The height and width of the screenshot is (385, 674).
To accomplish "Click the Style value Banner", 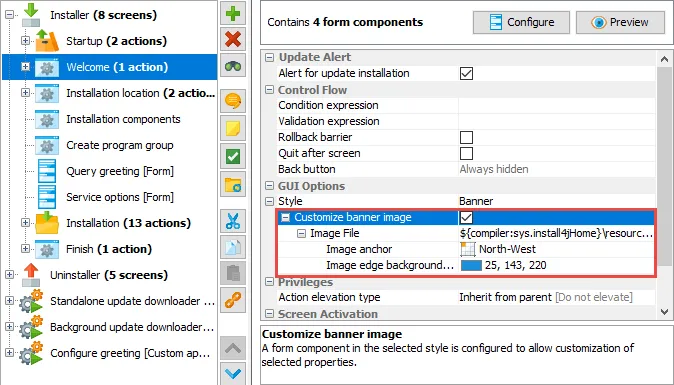I will (x=476, y=202).
